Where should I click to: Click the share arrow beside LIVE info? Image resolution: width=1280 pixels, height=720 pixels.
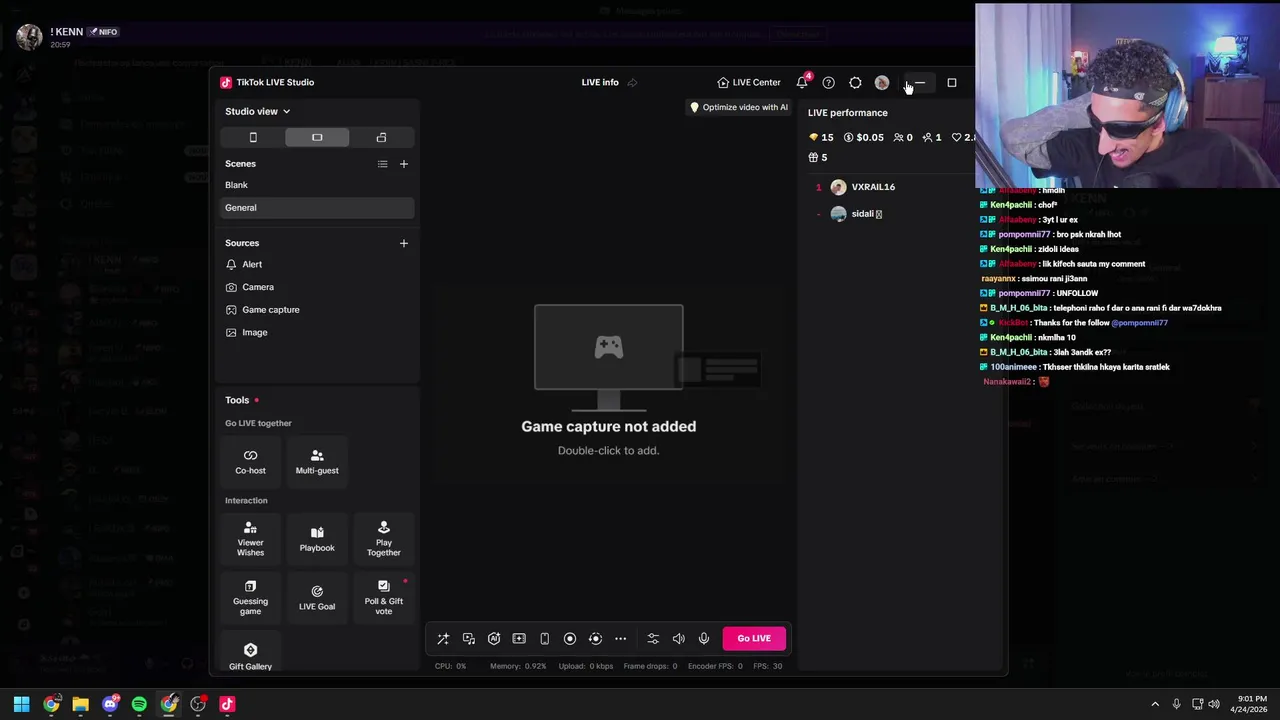(x=632, y=82)
